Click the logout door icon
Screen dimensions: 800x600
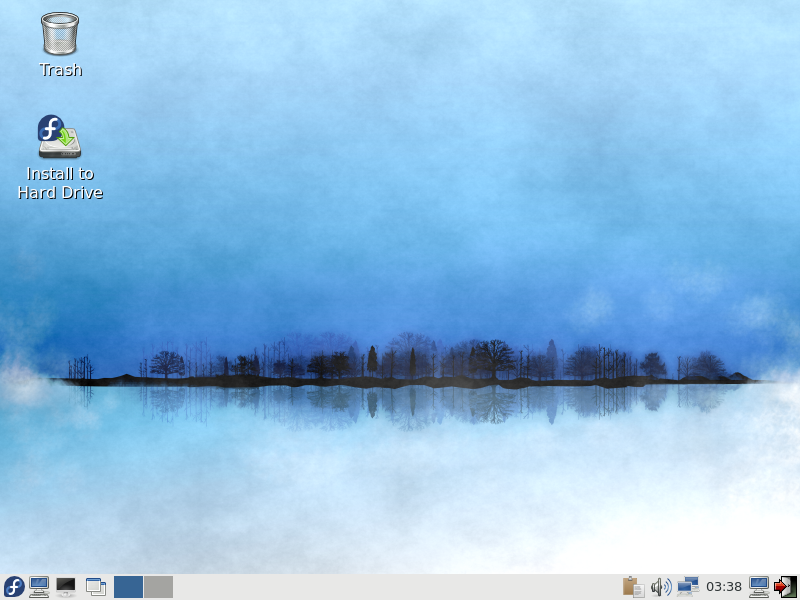pos(785,587)
